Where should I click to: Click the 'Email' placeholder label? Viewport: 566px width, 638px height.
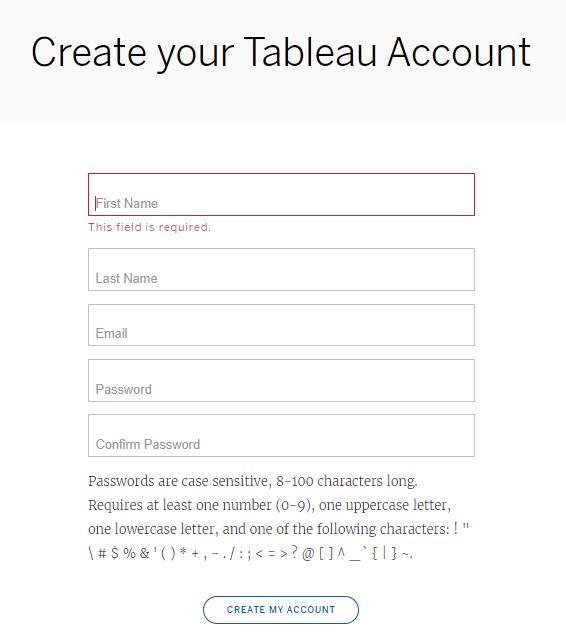point(111,334)
